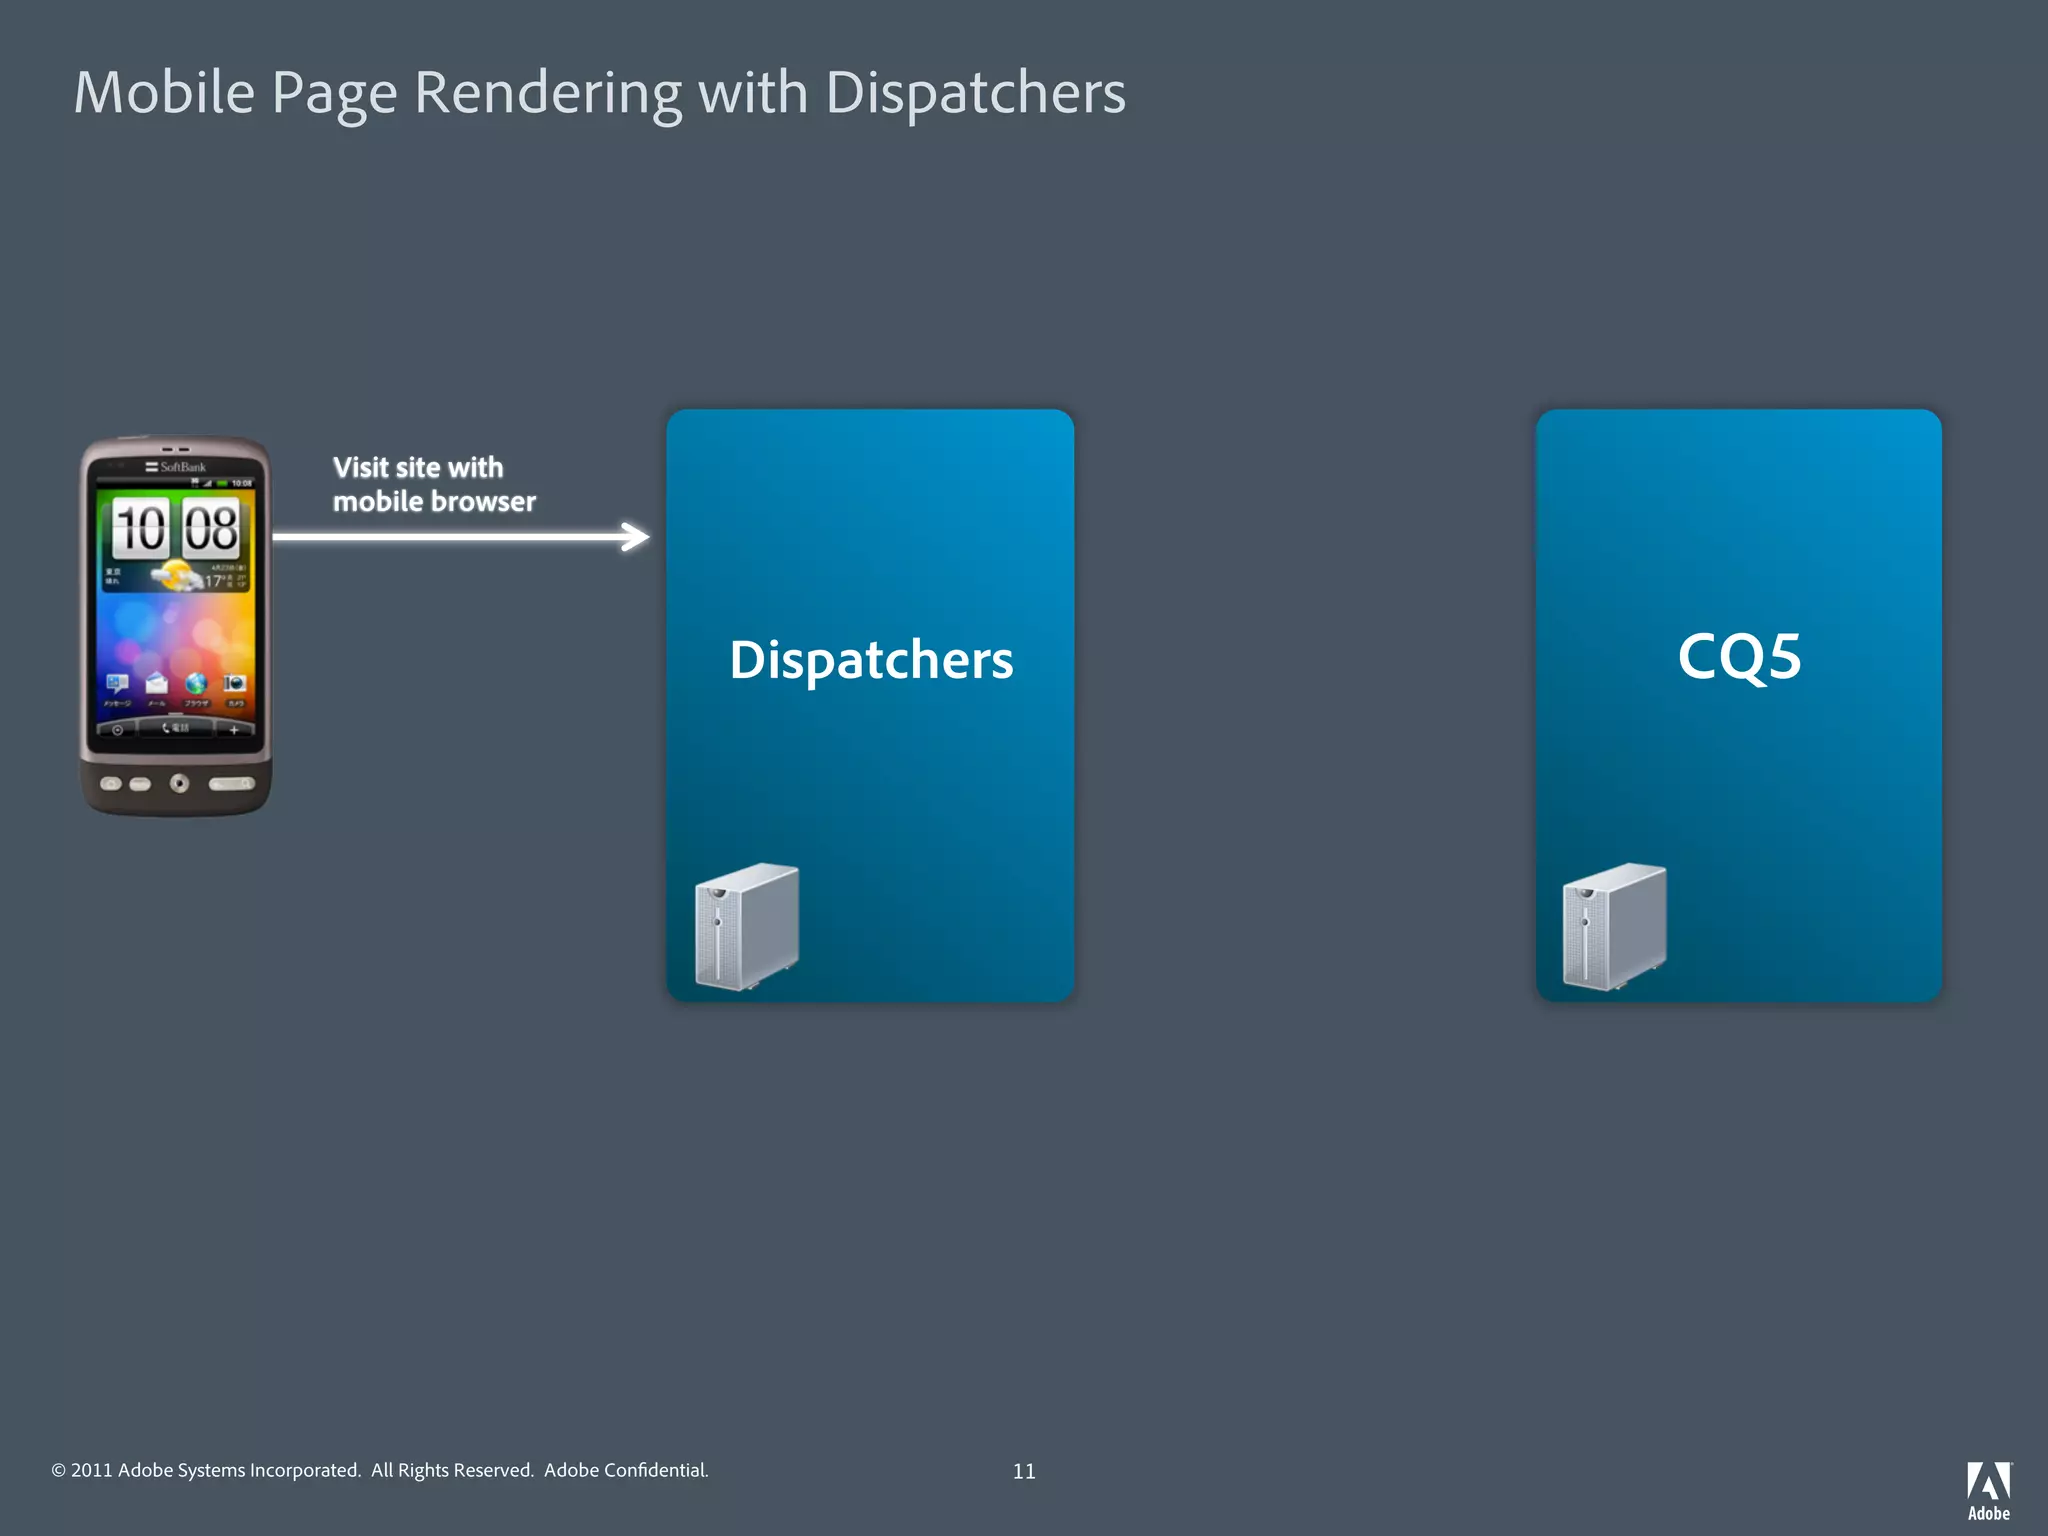Click the server icon in the Dispatchers box

tap(747, 926)
